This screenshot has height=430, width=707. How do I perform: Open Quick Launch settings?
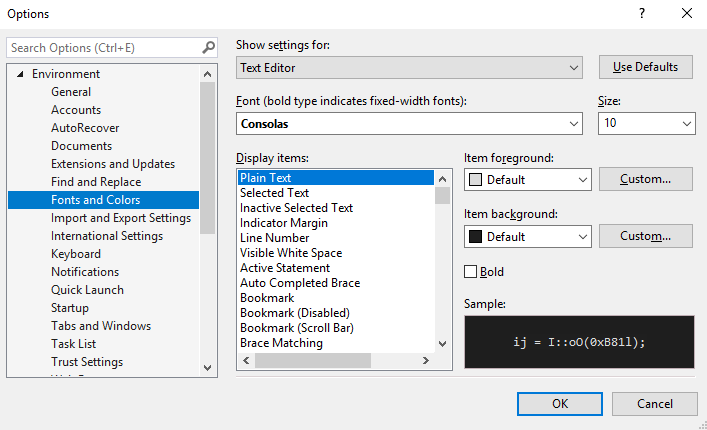87,290
